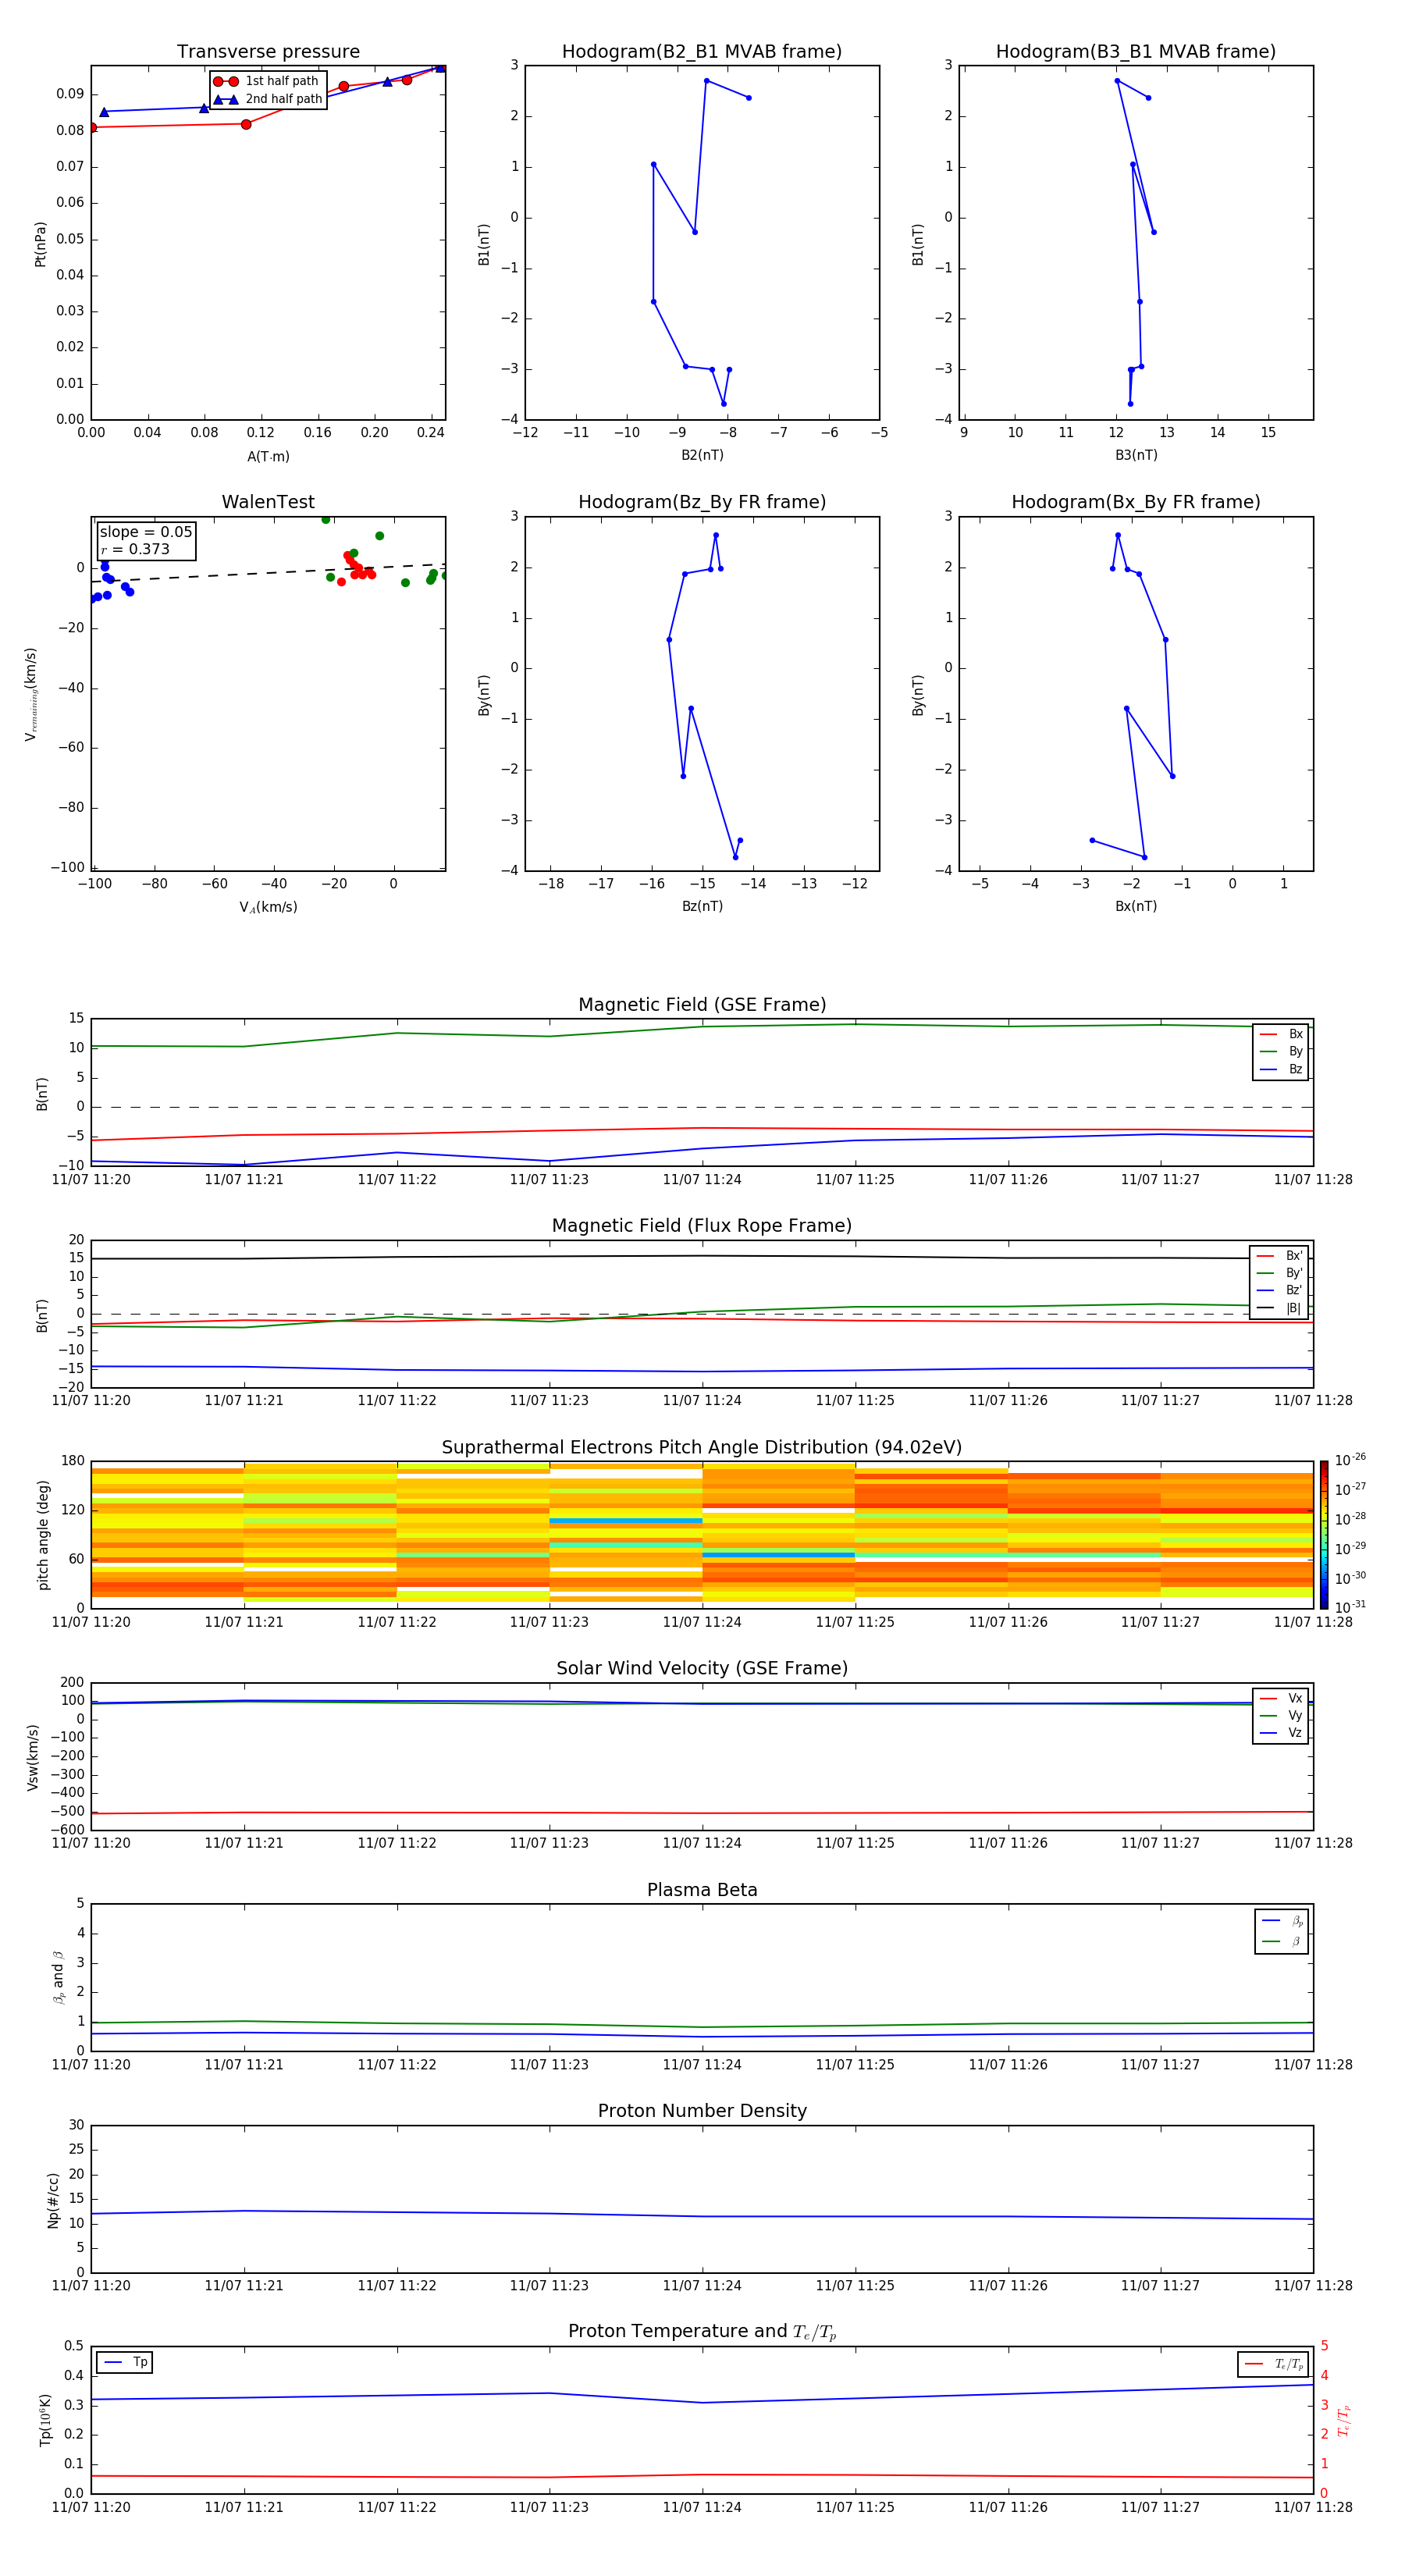Click the "Bz'" legend entry
Viewport: 1405px width, 2576px height.
click(1280, 1290)
